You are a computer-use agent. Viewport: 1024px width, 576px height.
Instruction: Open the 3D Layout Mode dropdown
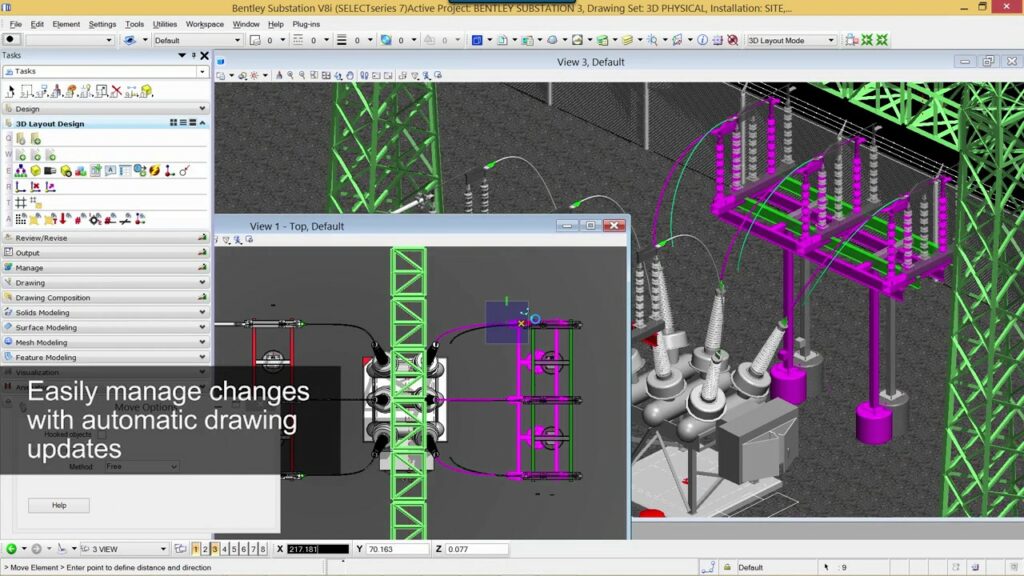(x=831, y=40)
